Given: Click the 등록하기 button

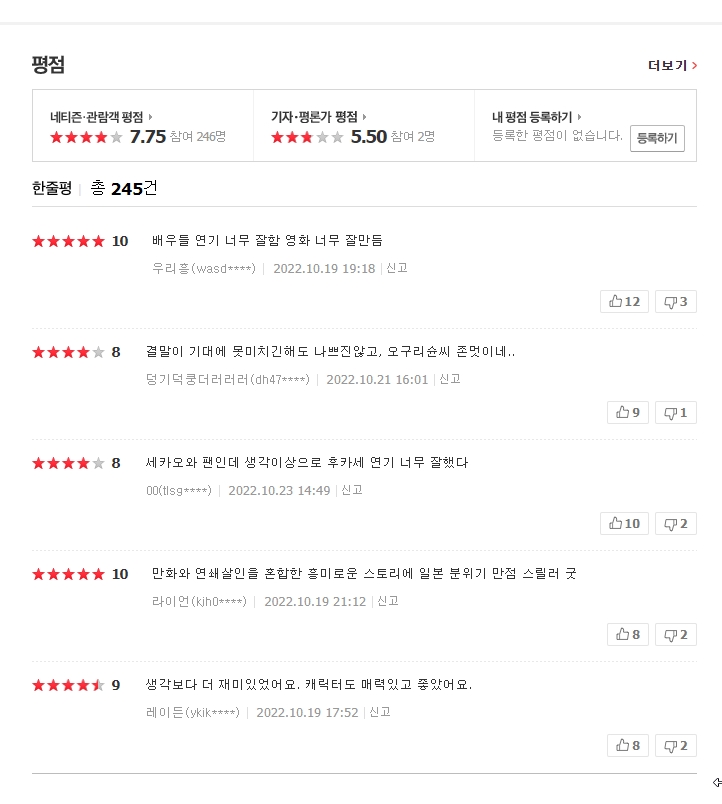Looking at the screenshot, I should 657,138.
